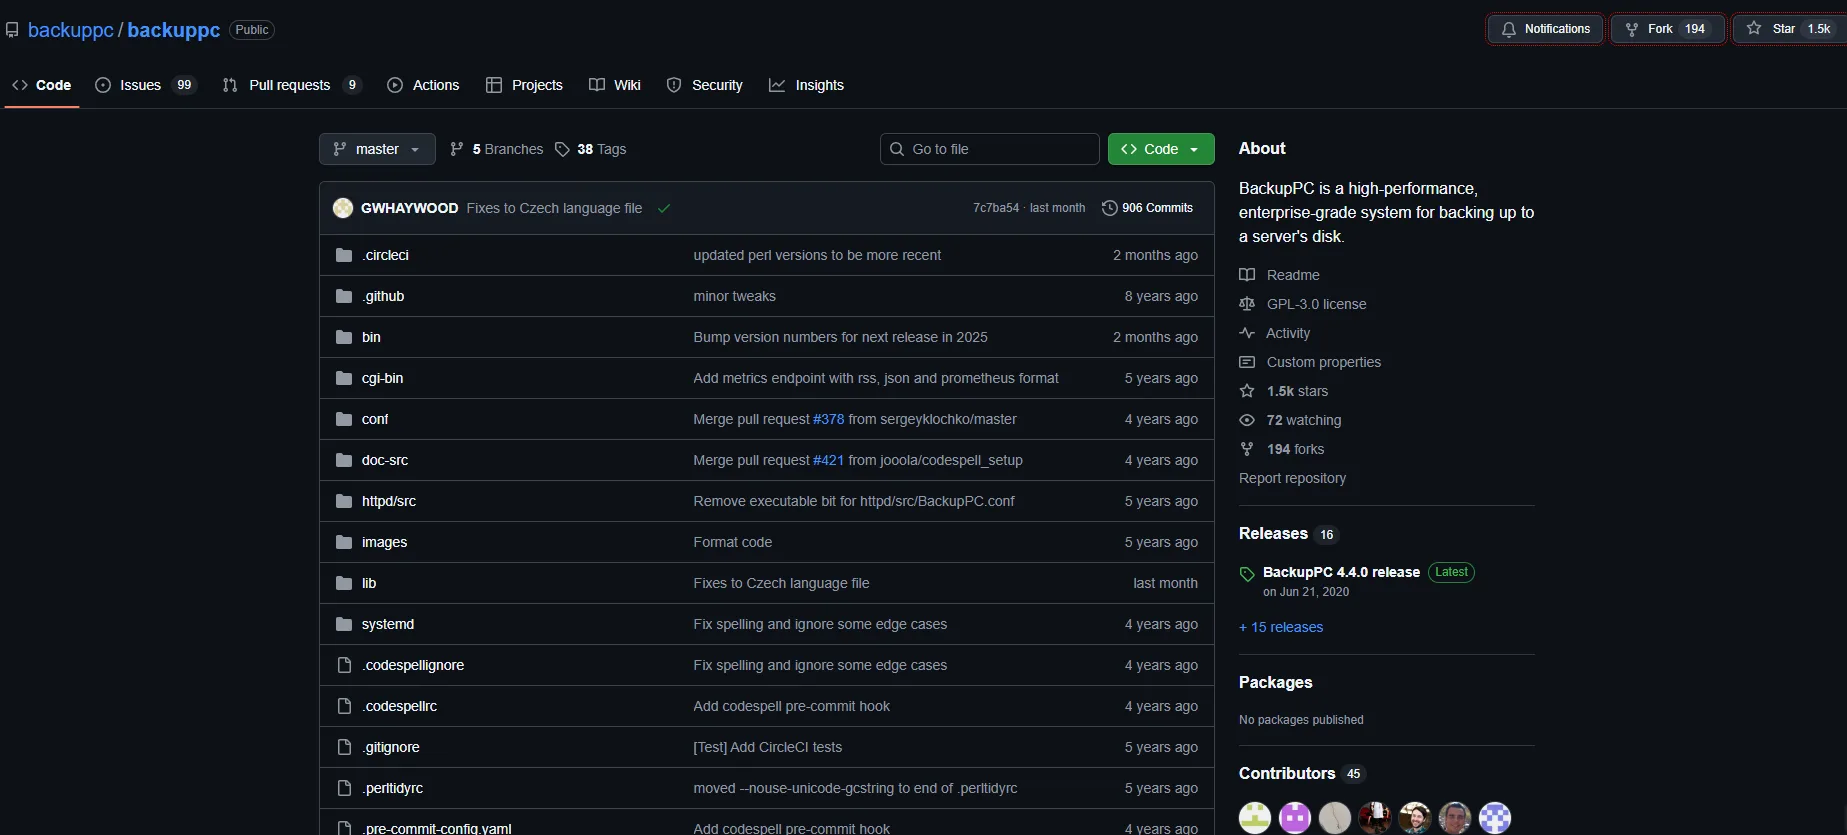
Task: Click the tag icon next to 38 Tags
Action: pos(562,149)
